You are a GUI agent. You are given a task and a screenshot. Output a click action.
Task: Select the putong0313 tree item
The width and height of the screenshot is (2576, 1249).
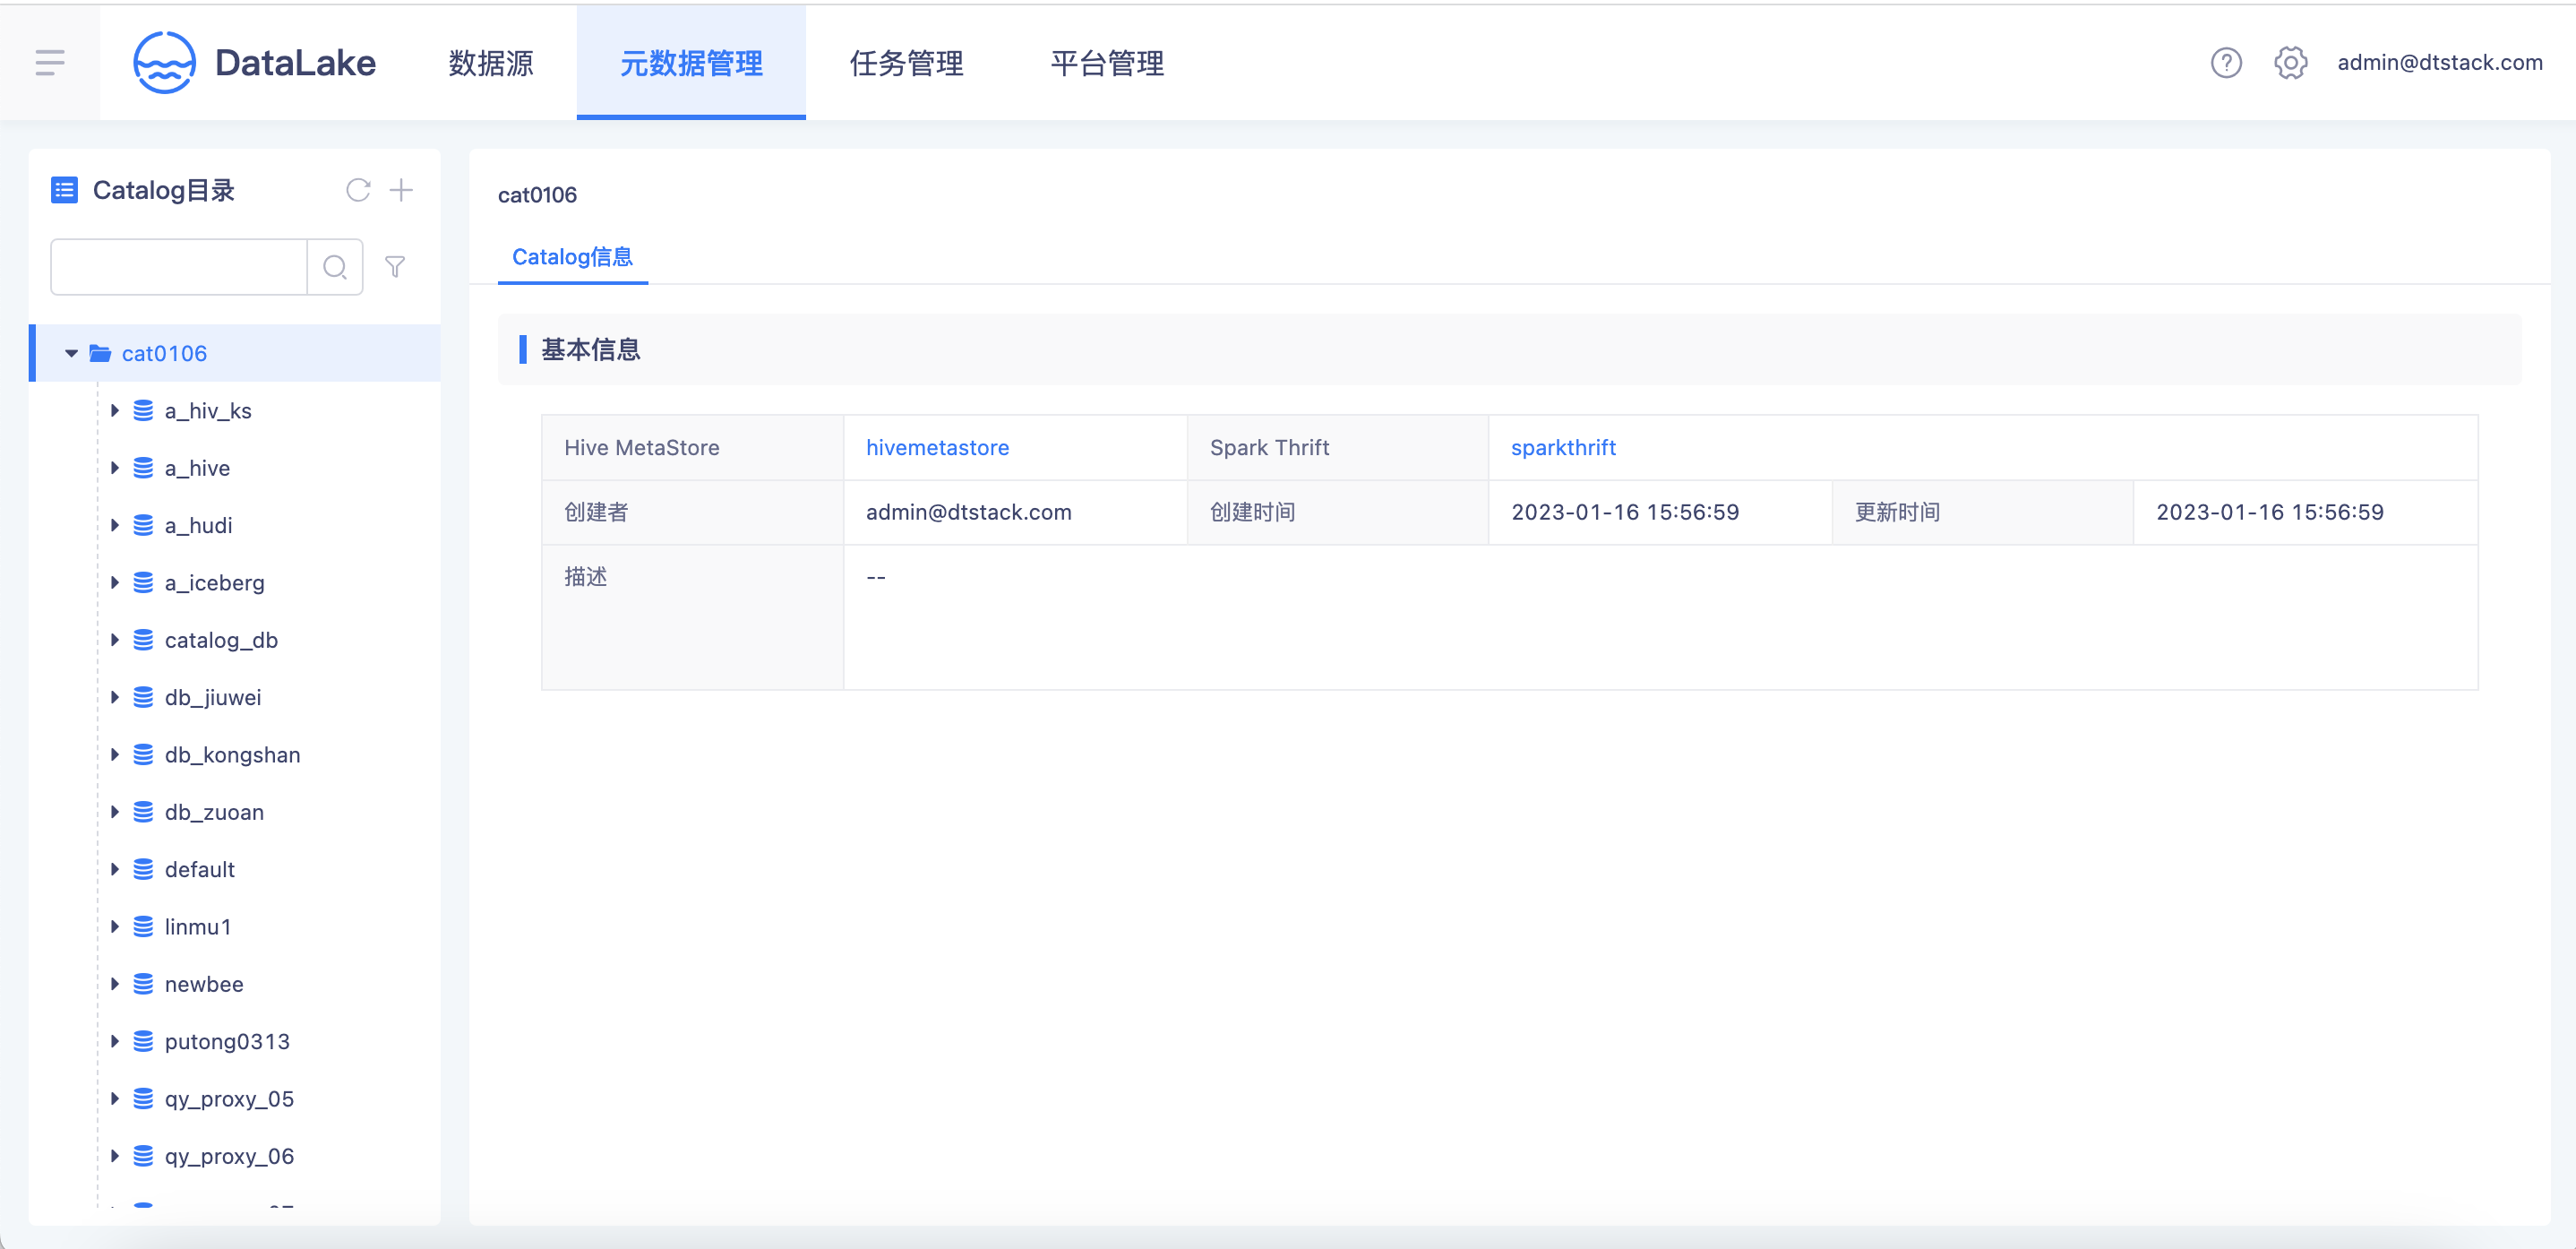(227, 1041)
